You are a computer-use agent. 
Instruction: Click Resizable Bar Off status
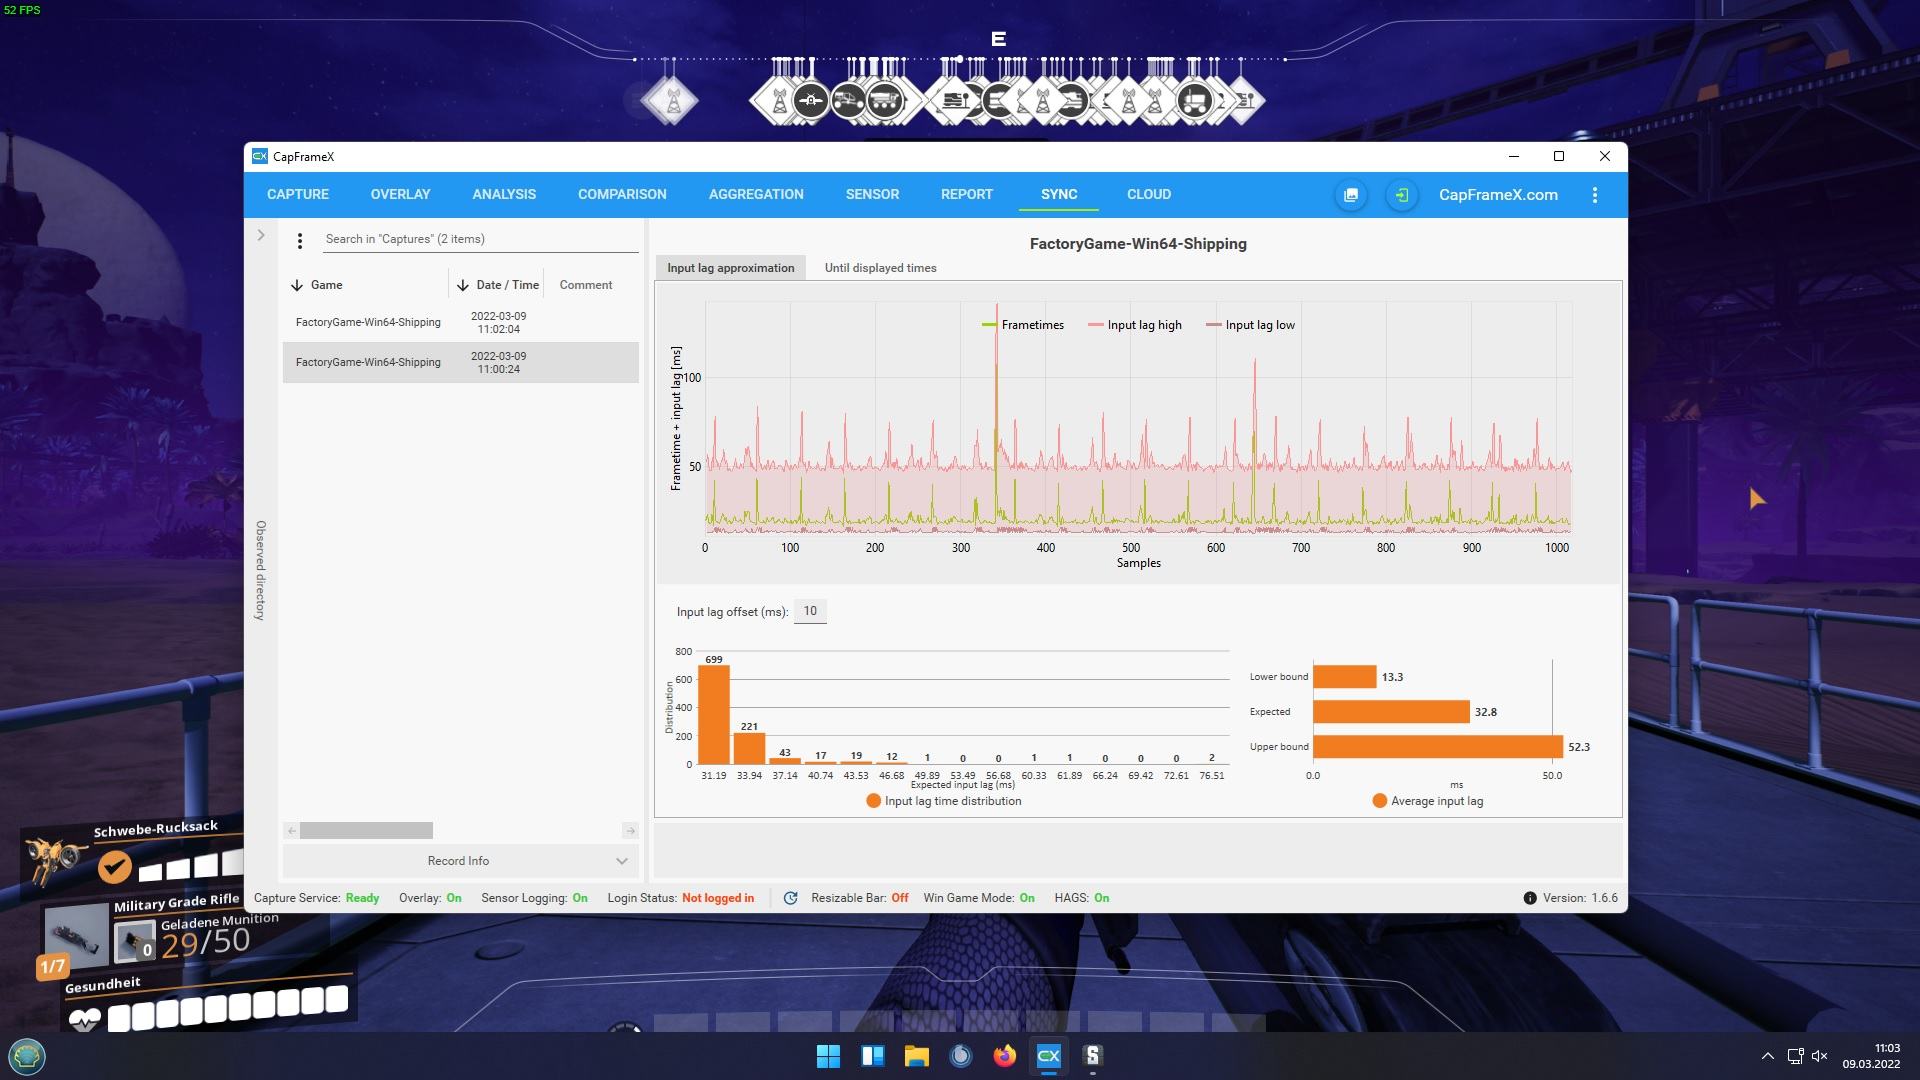860,898
